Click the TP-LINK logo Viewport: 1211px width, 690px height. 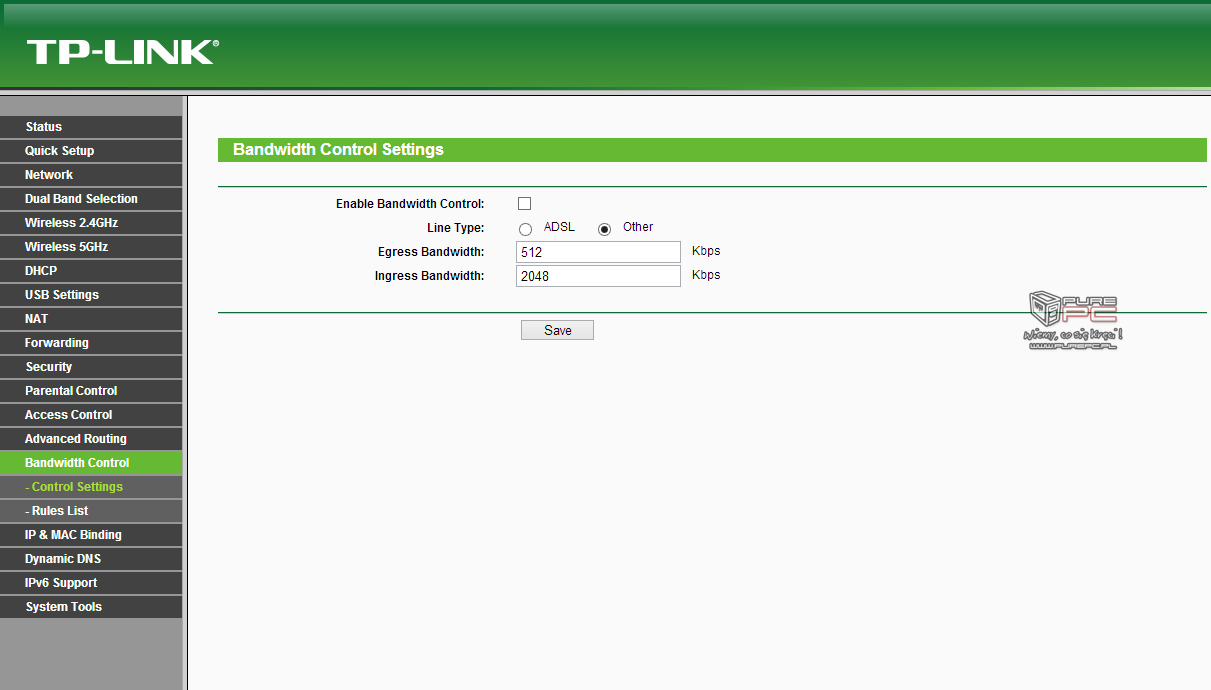tap(122, 52)
